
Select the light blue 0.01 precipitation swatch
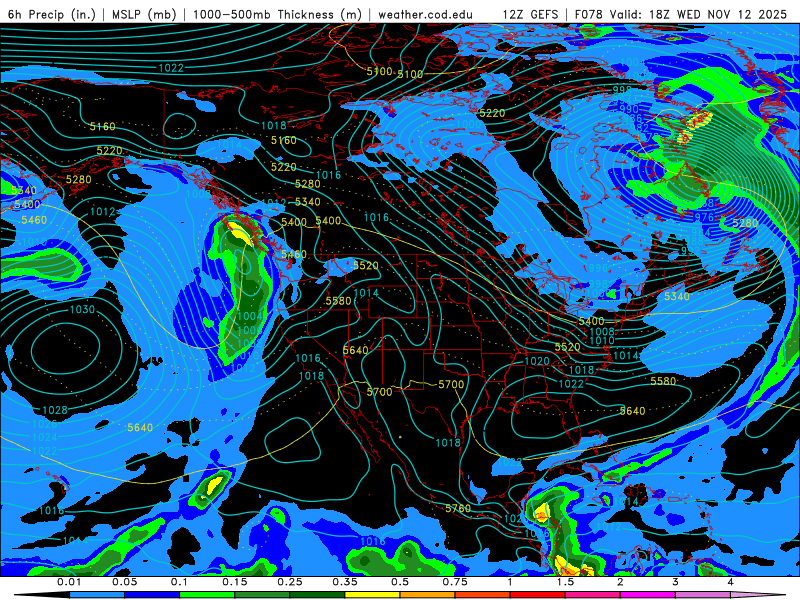(96, 595)
